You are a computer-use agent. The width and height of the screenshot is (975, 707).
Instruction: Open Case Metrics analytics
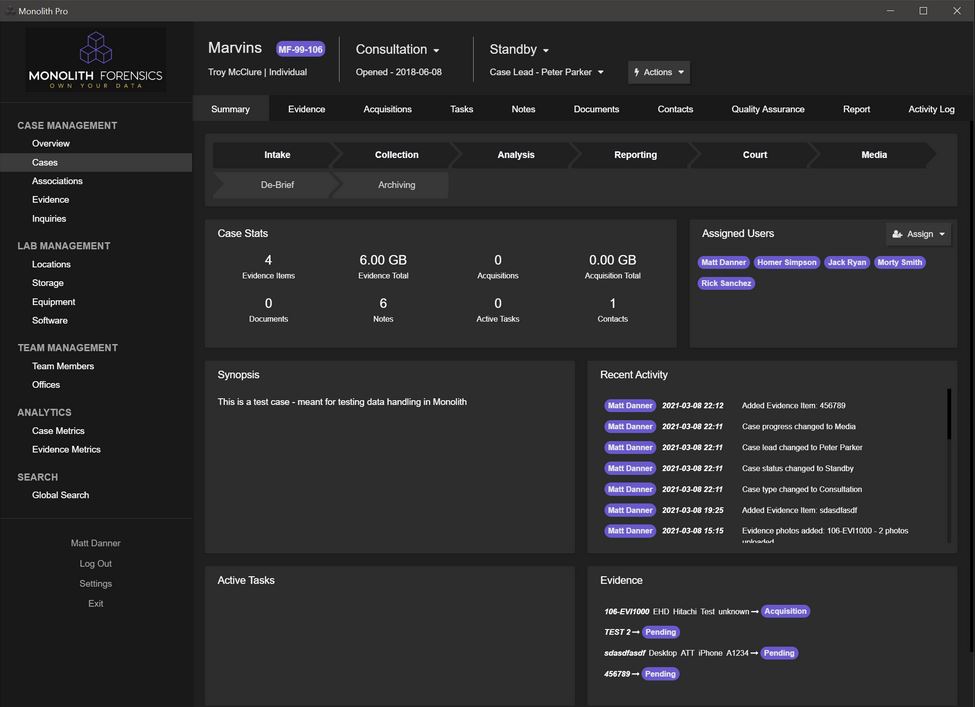pyautogui.click(x=58, y=431)
